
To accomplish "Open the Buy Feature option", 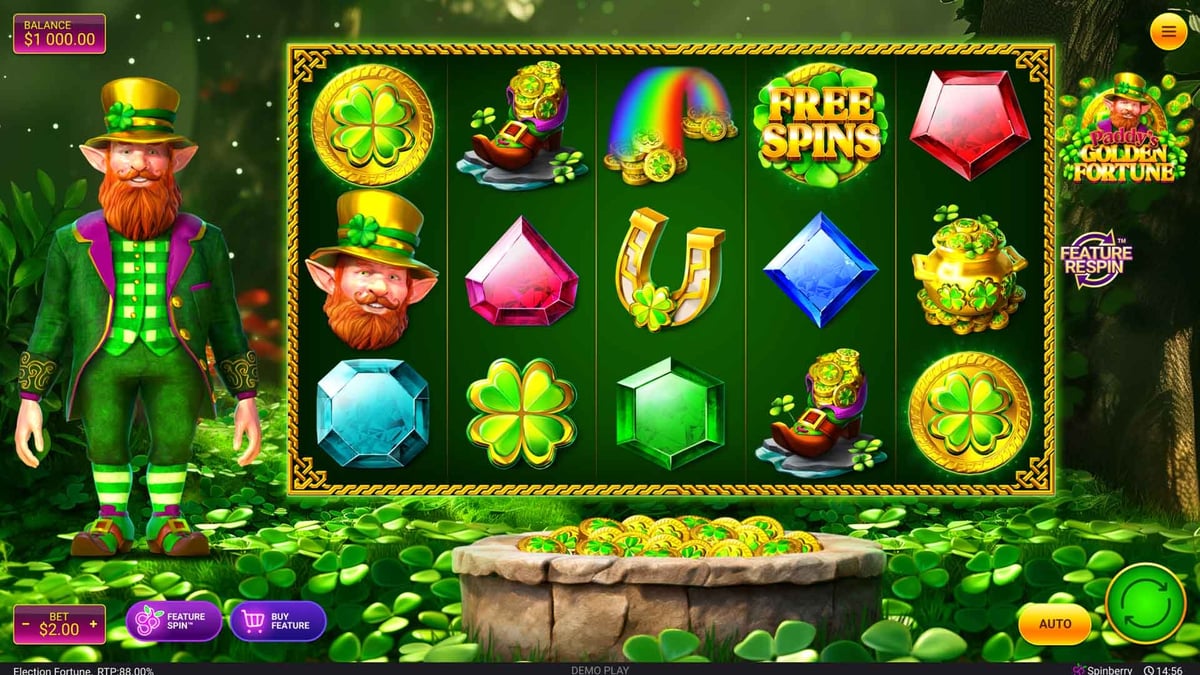I will [278, 621].
